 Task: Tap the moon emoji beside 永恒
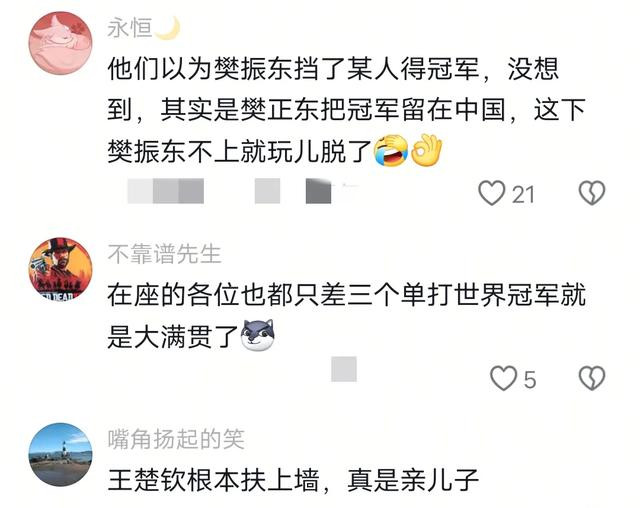pyautogui.click(x=167, y=28)
